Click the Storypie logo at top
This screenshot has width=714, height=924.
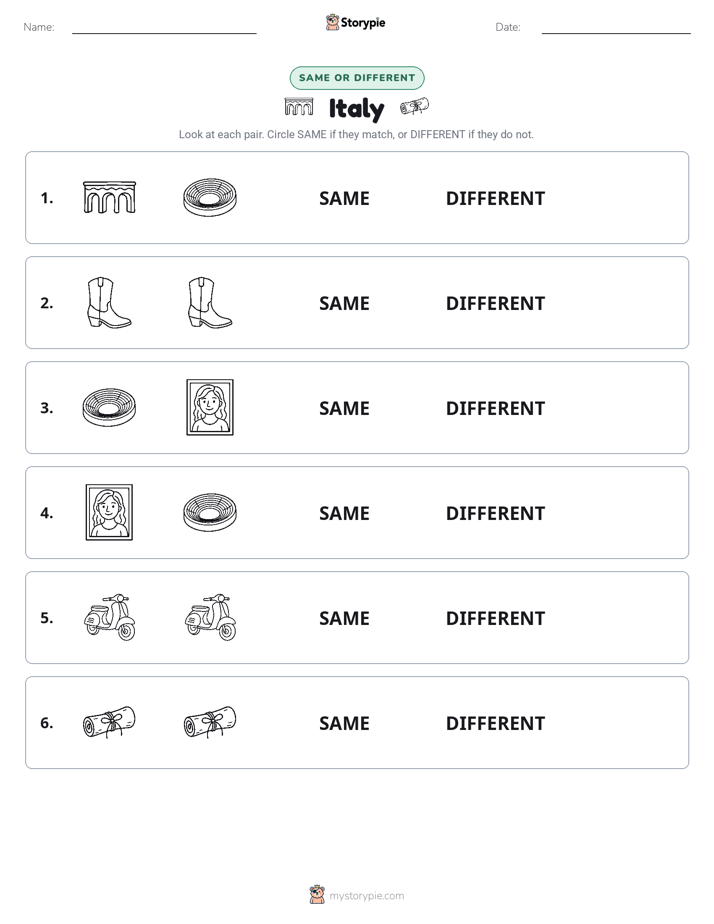point(356,22)
